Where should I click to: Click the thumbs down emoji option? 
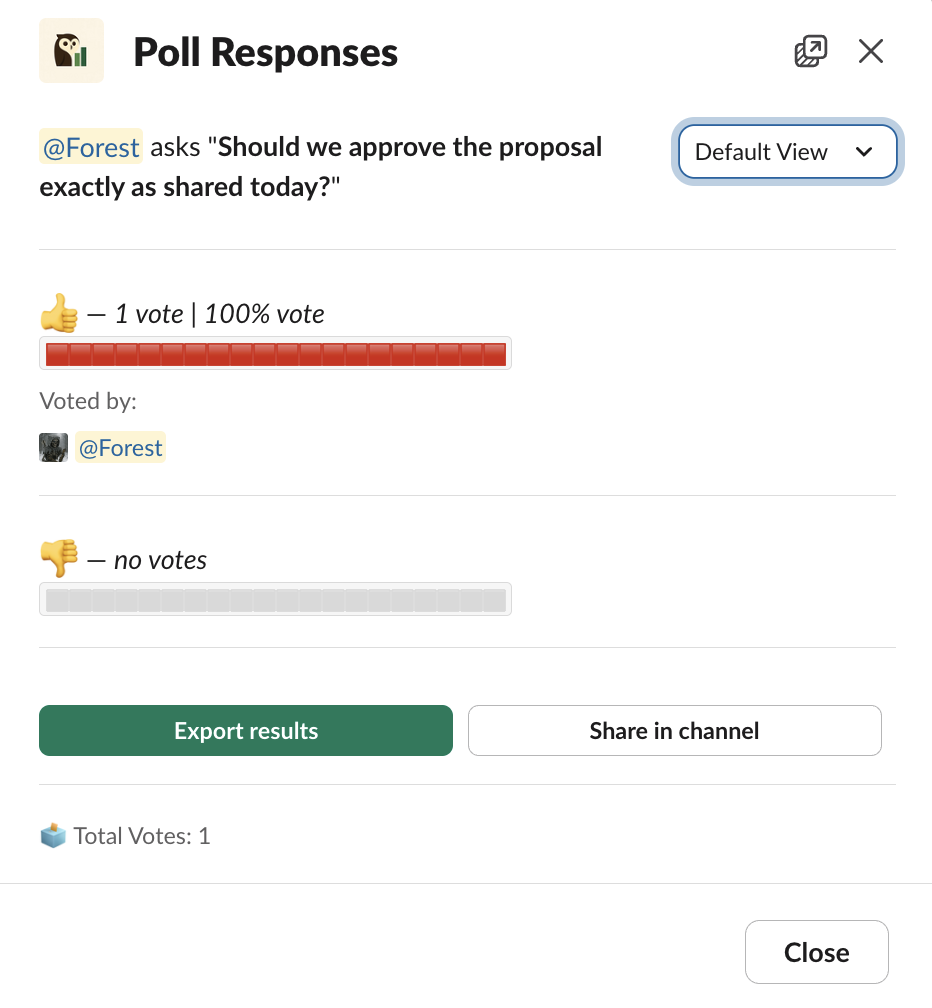(57, 558)
